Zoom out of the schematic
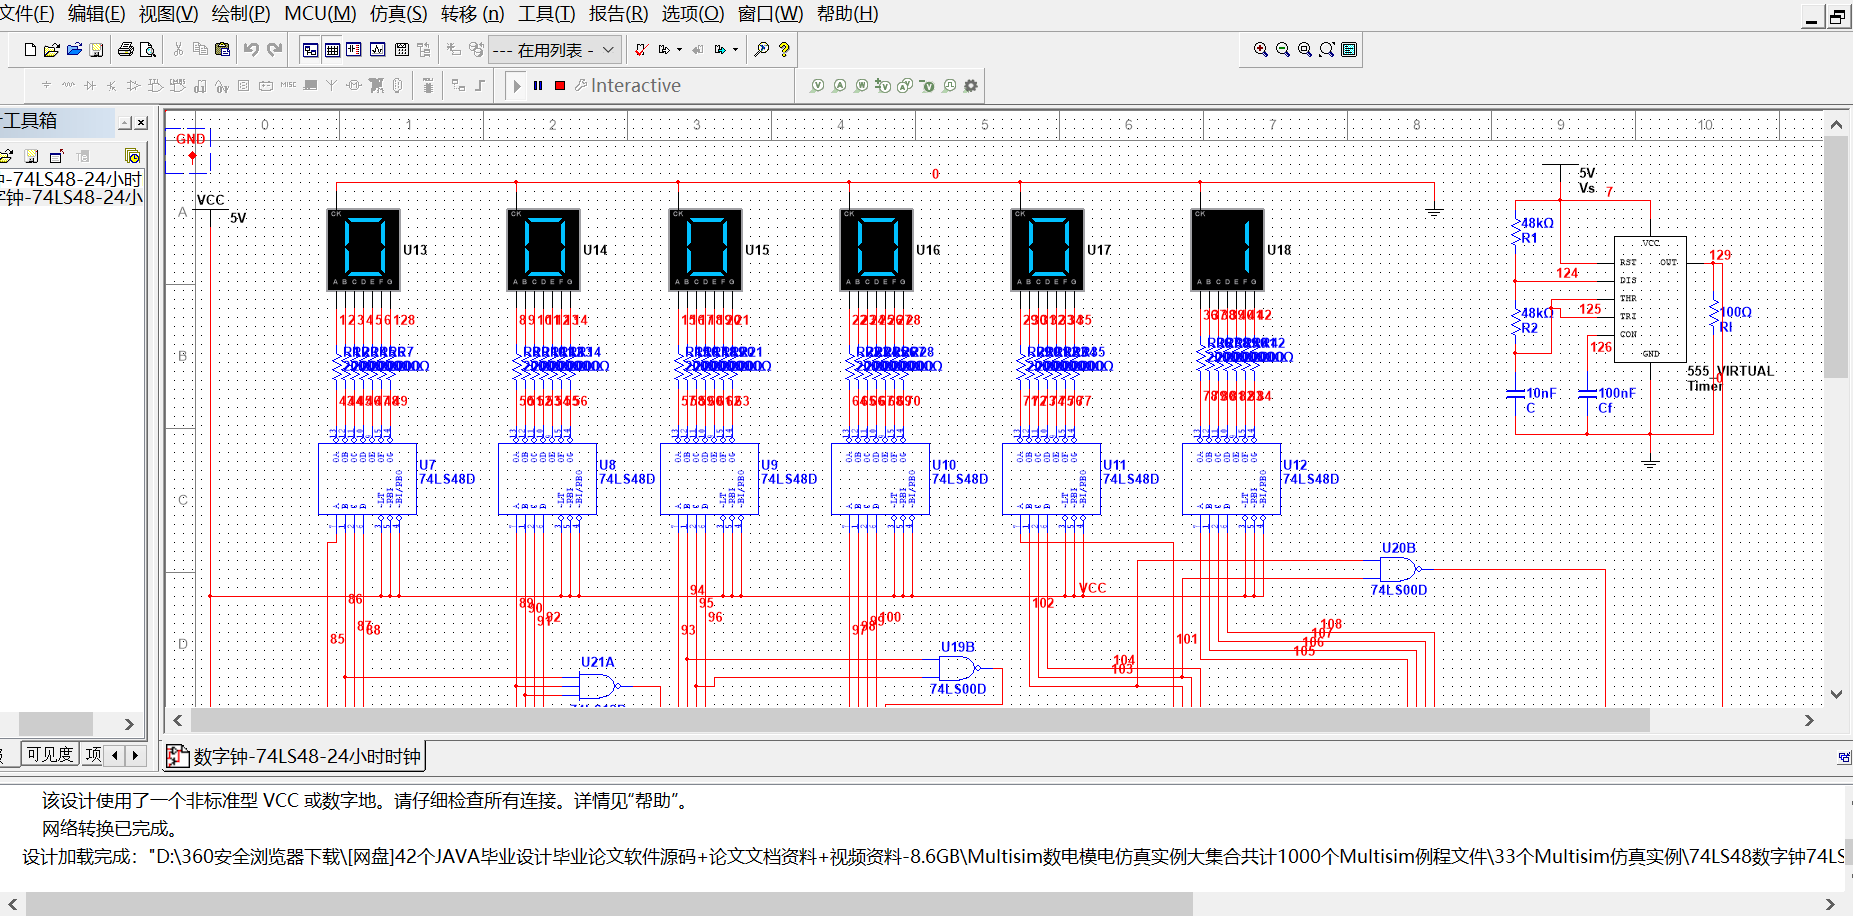1853x916 pixels. 1283,49
